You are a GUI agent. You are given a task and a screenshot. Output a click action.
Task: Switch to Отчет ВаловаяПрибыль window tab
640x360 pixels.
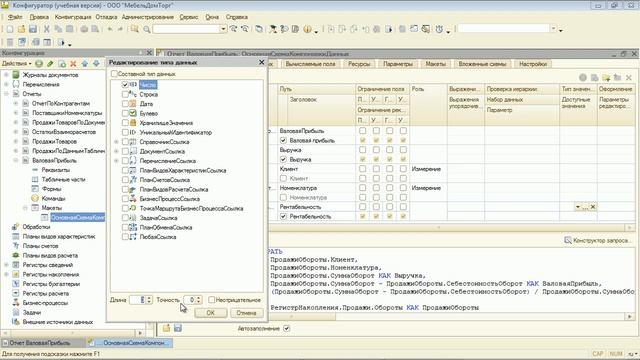[x=40, y=343]
